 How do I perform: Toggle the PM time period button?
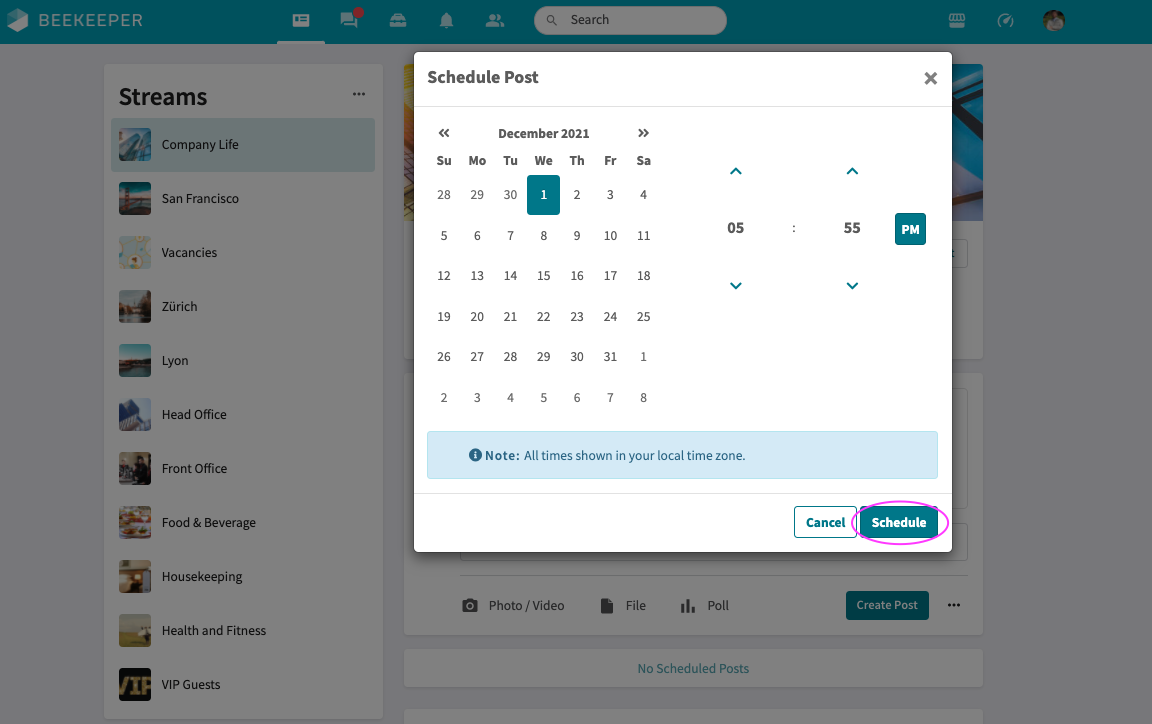(x=910, y=229)
